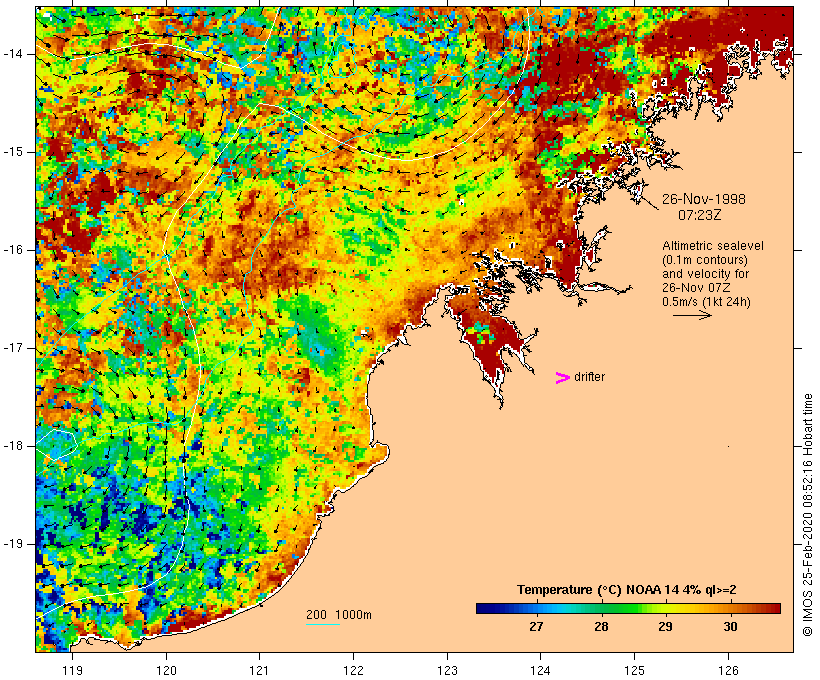Click the dark blue end of temperature colorbar
Image resolution: width=820 pixels, height=680 pixels.
[484, 608]
